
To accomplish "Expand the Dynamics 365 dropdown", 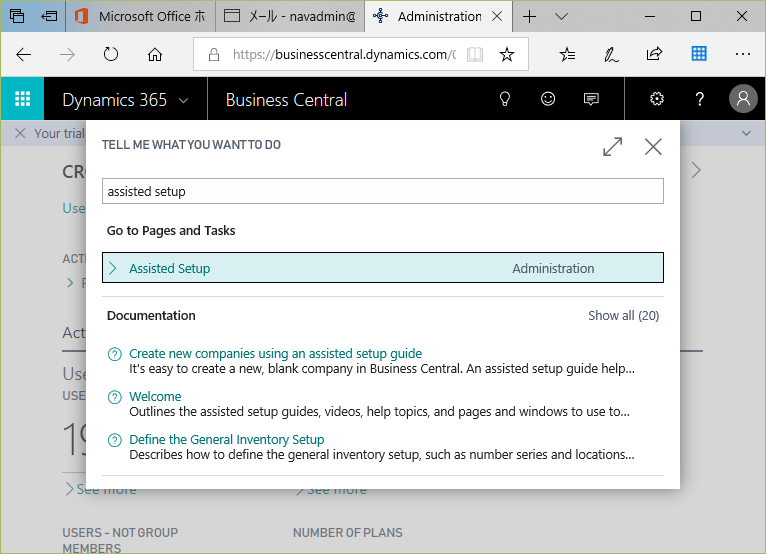I will coord(184,101).
